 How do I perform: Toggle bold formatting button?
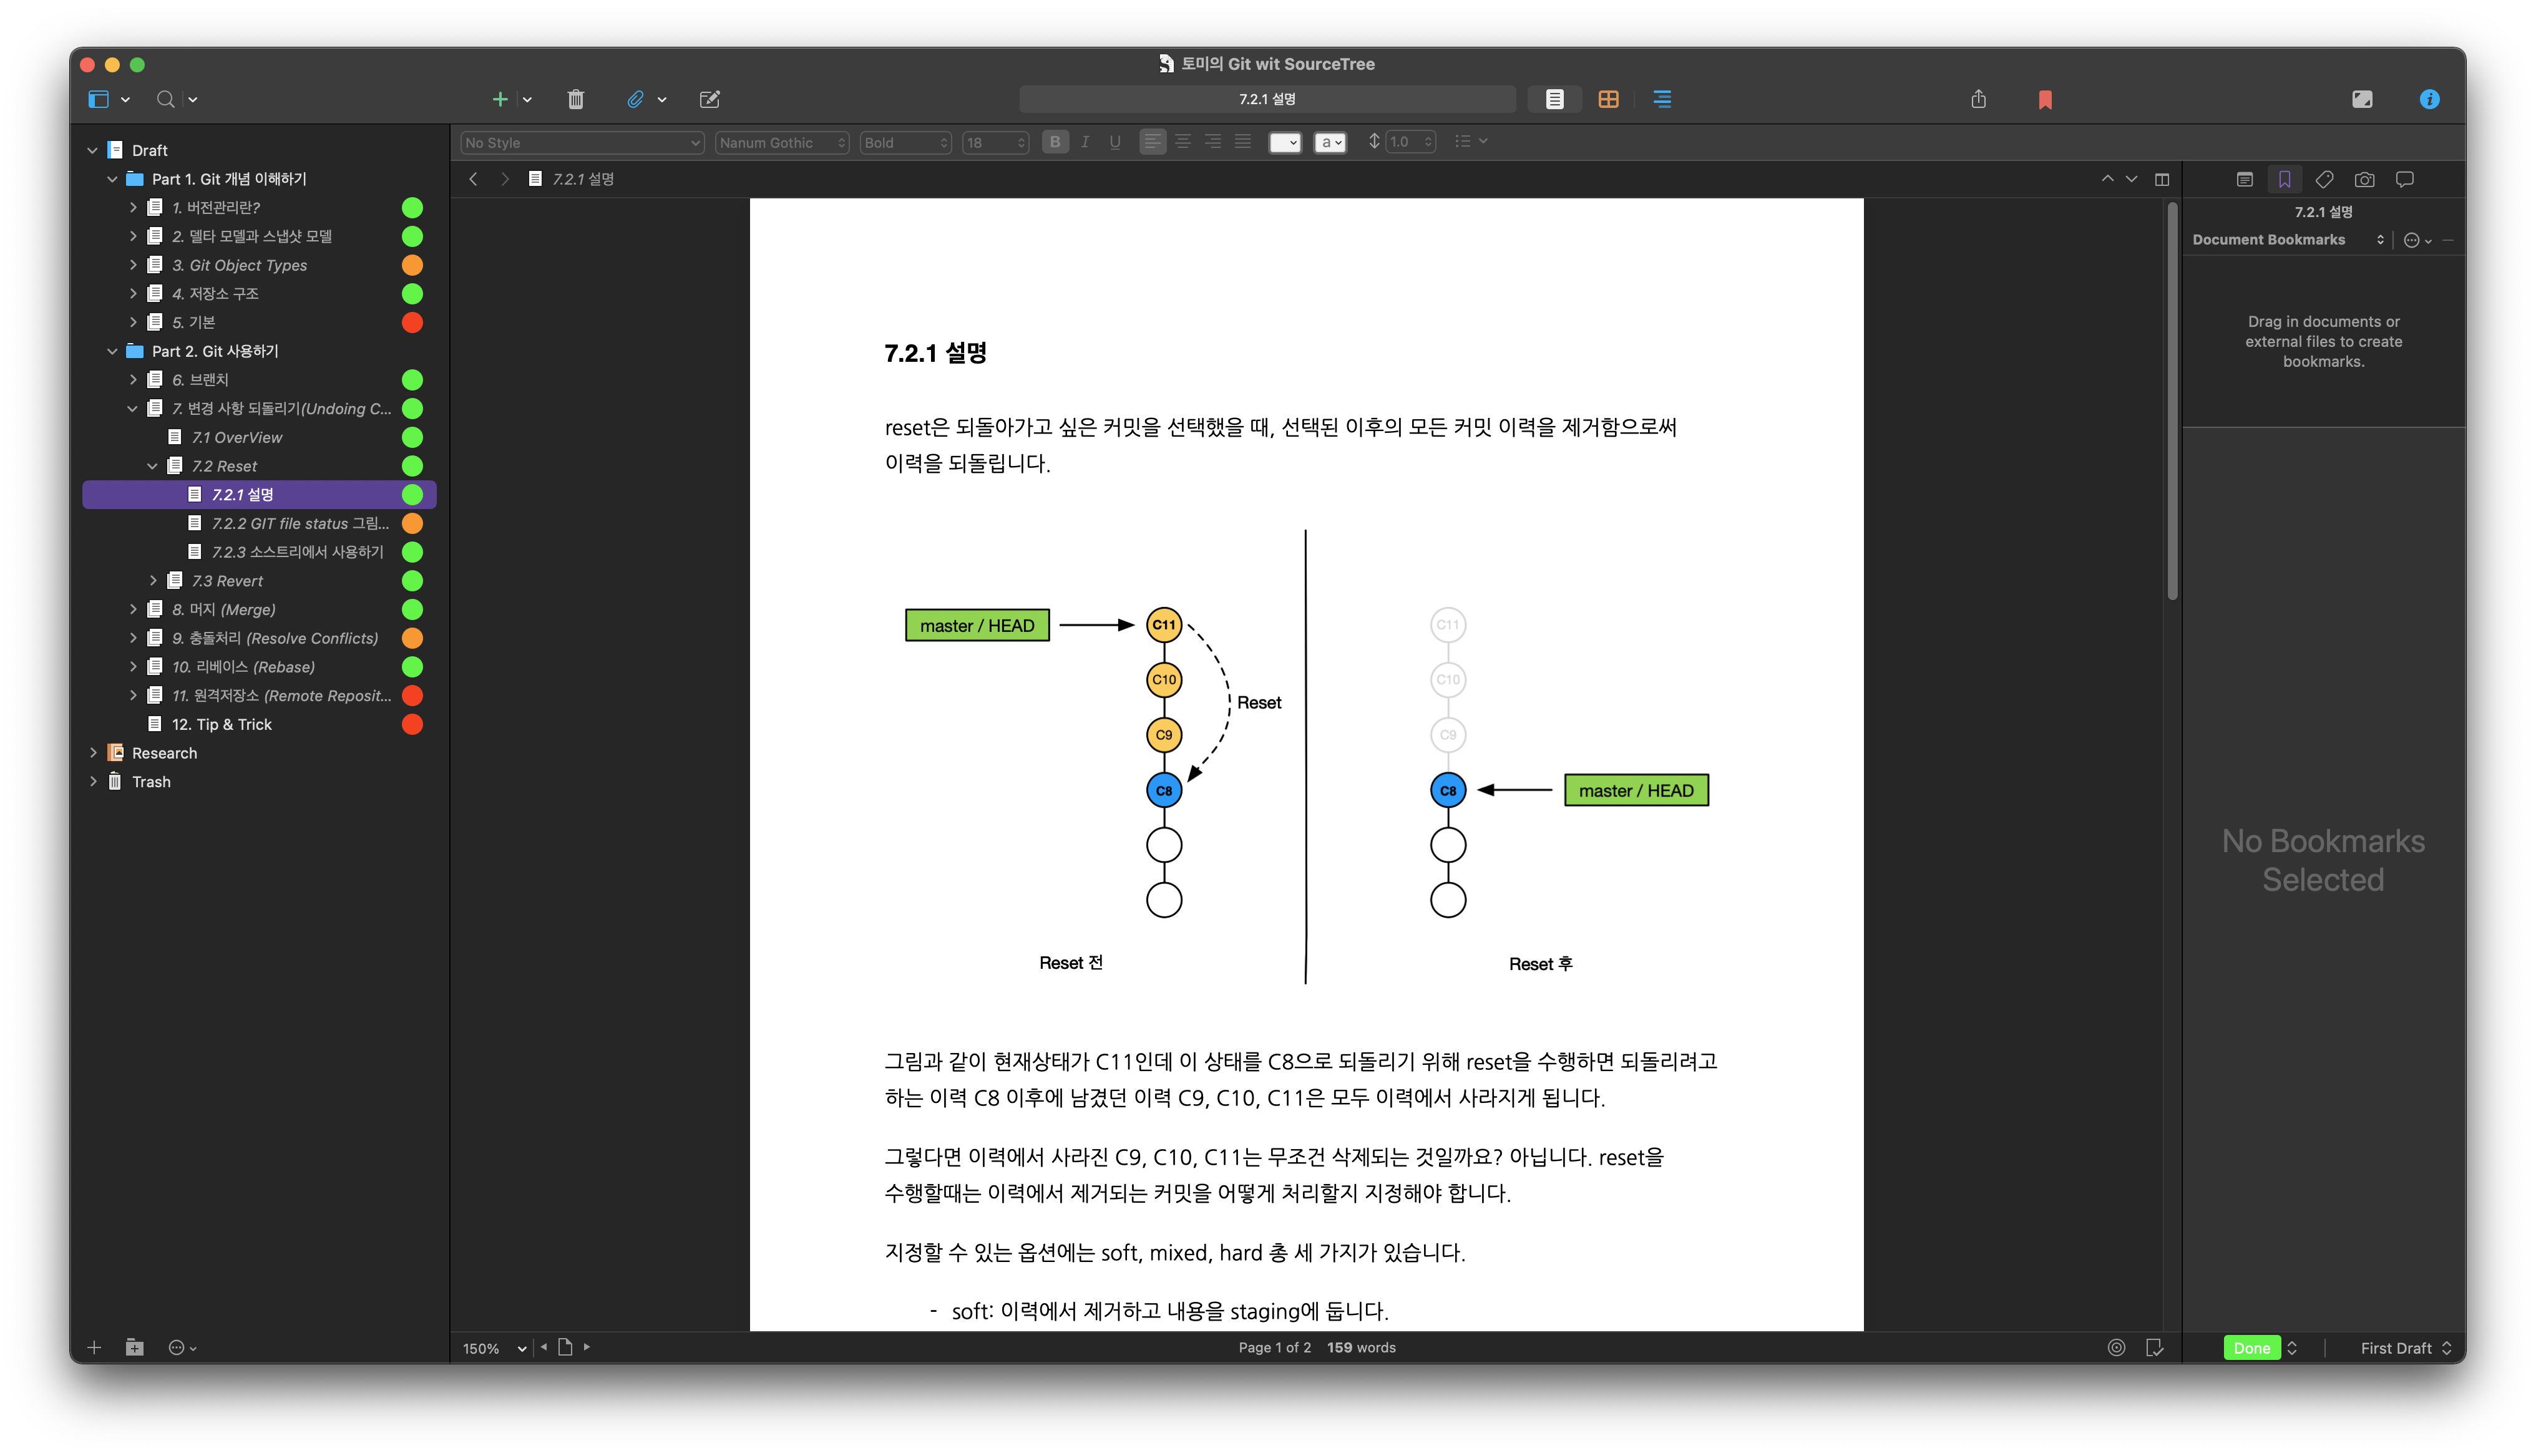coord(1055,142)
